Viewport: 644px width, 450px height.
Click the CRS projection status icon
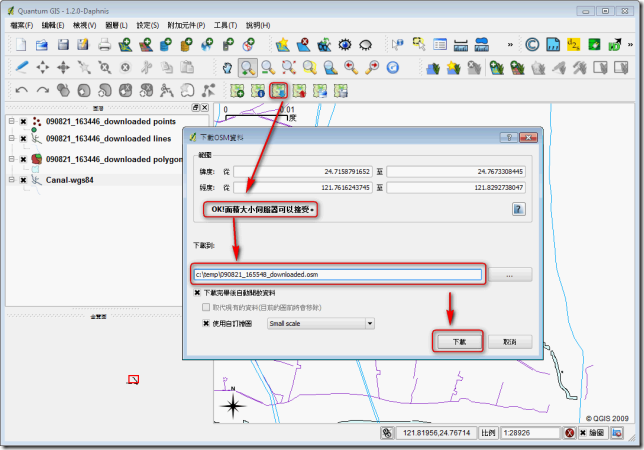coord(617,433)
